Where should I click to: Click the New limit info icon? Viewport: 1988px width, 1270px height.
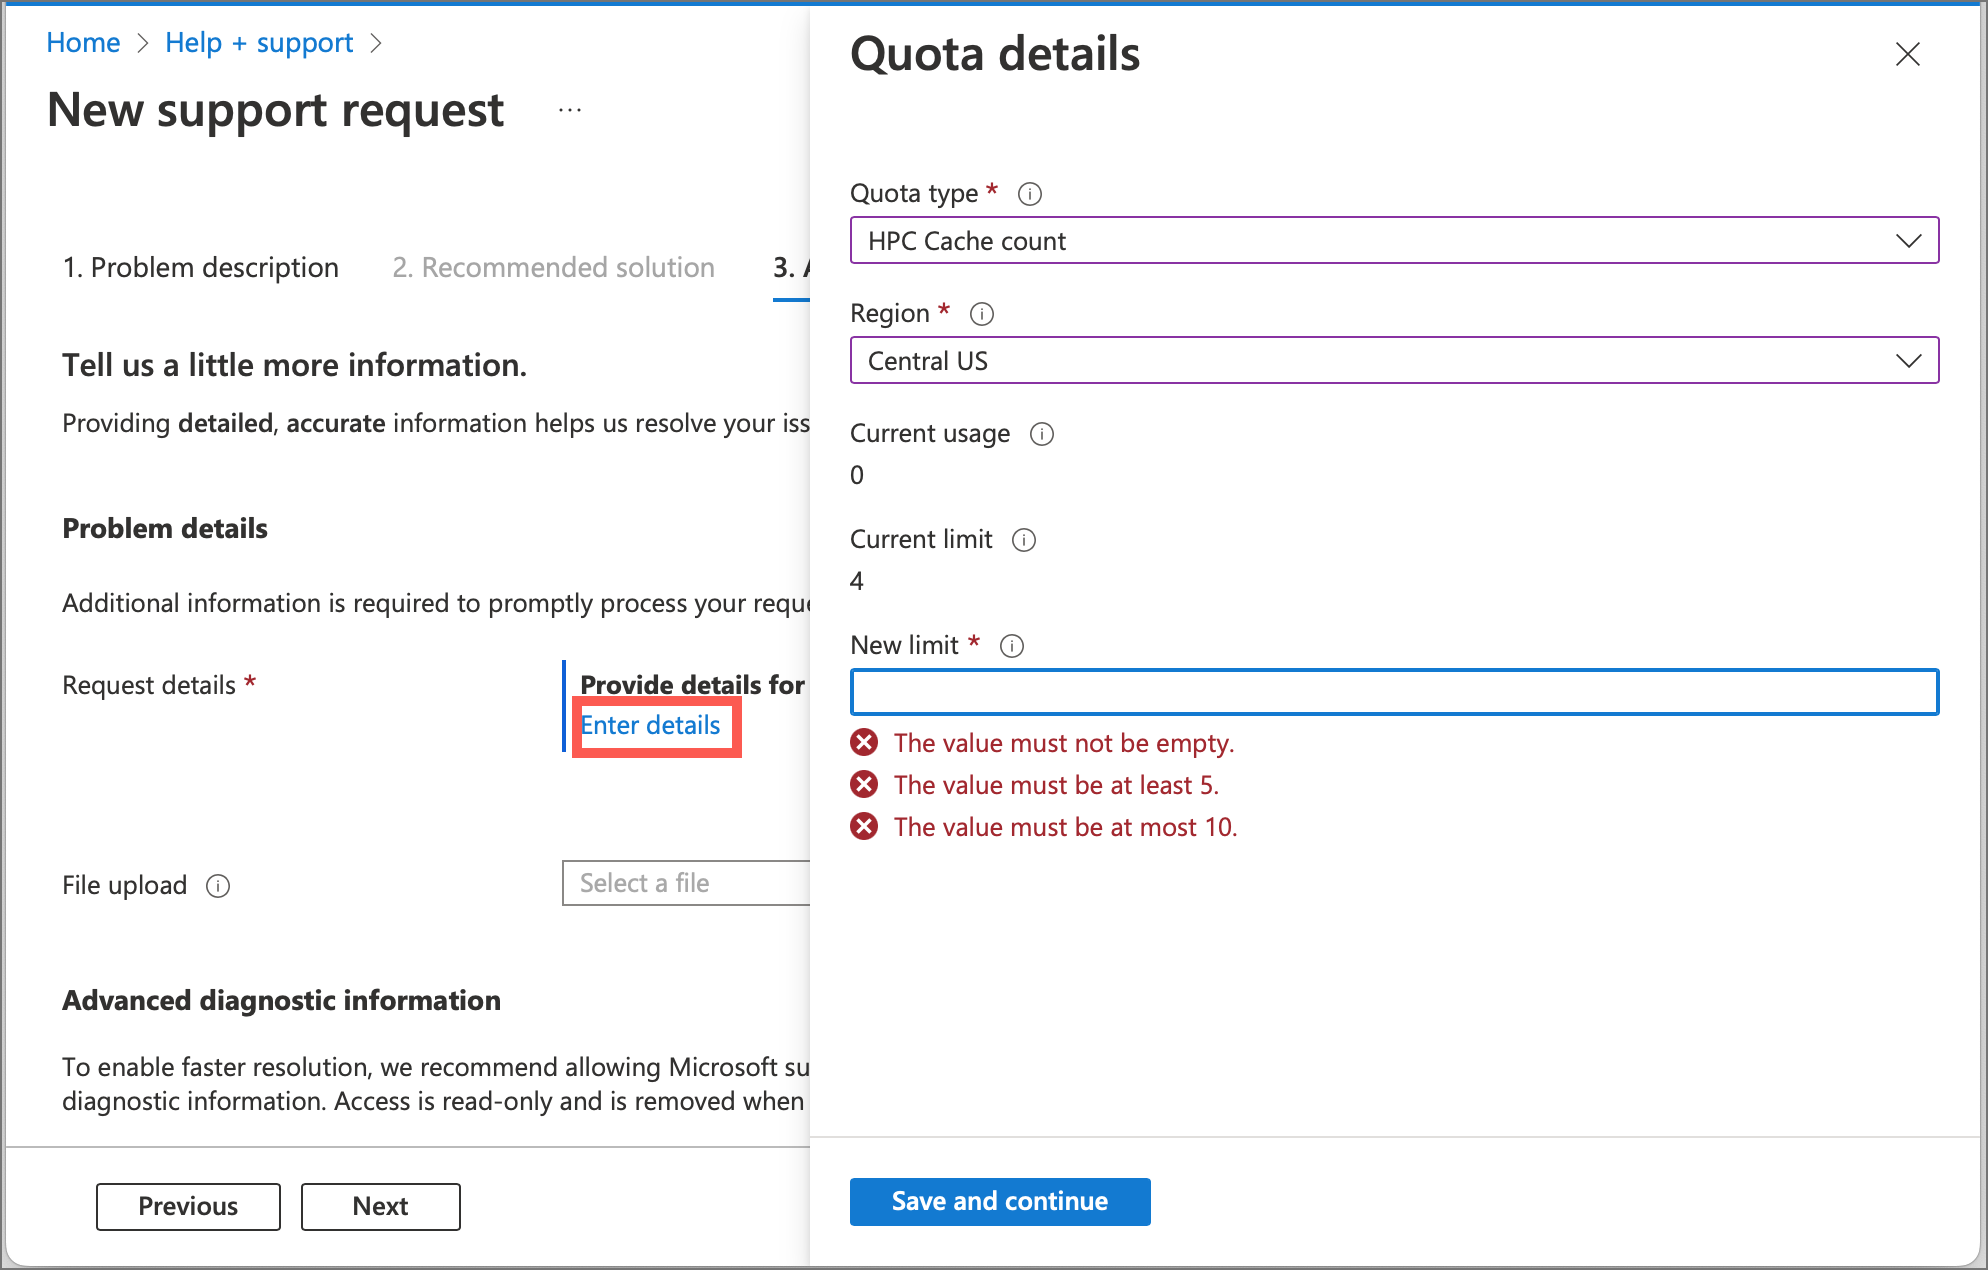[x=1011, y=645]
